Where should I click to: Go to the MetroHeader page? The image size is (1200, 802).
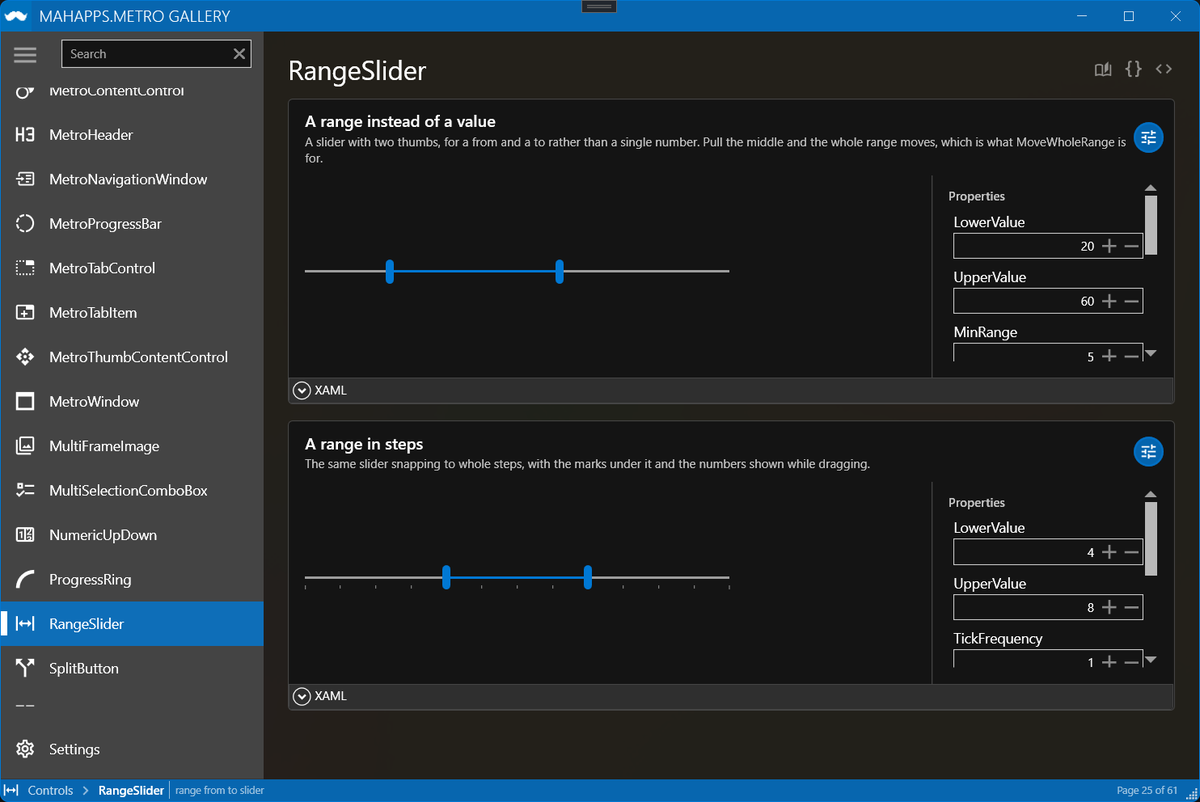pyautogui.click(x=132, y=135)
